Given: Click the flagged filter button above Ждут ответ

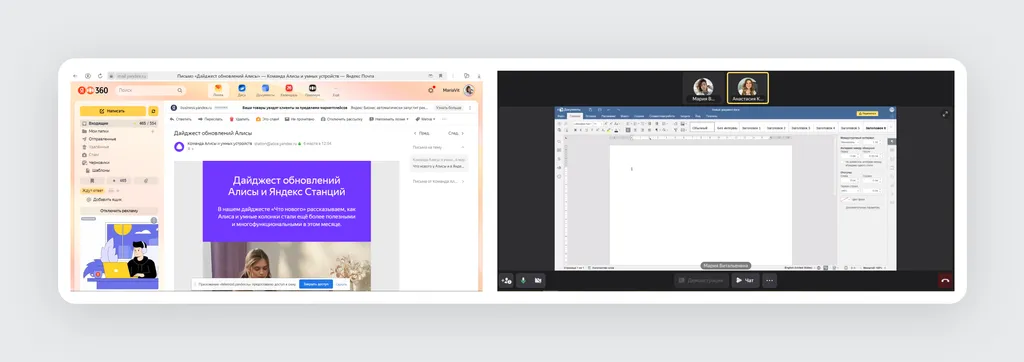Looking at the screenshot, I should tap(93, 180).
